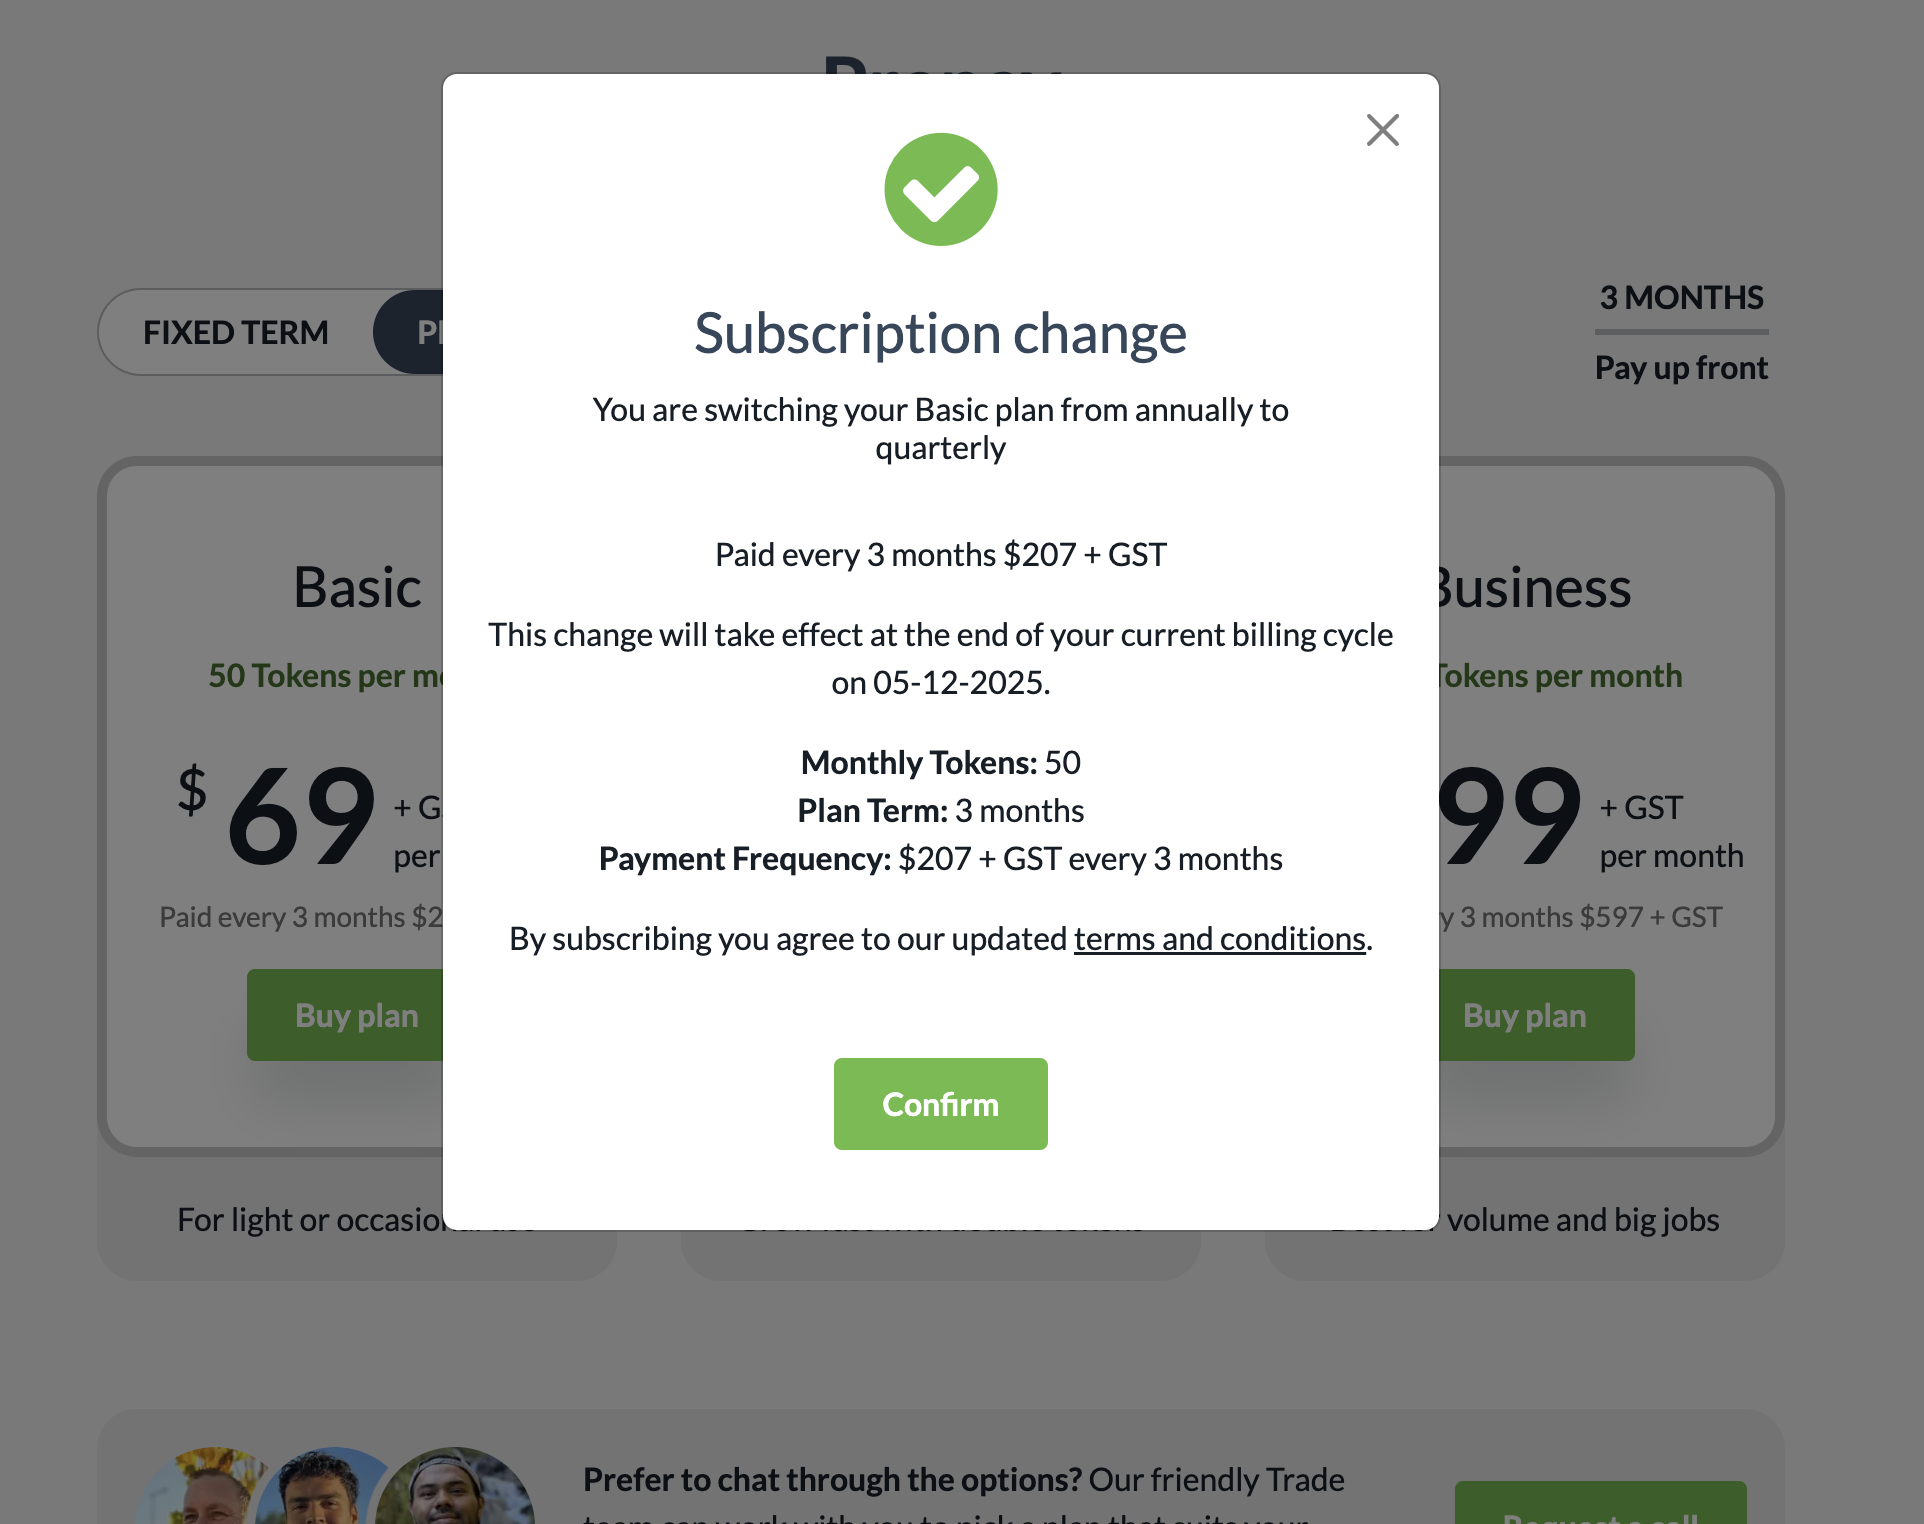The height and width of the screenshot is (1524, 1924).
Task: Click the Monthly Tokens line in dialog
Action: pyautogui.click(x=940, y=763)
